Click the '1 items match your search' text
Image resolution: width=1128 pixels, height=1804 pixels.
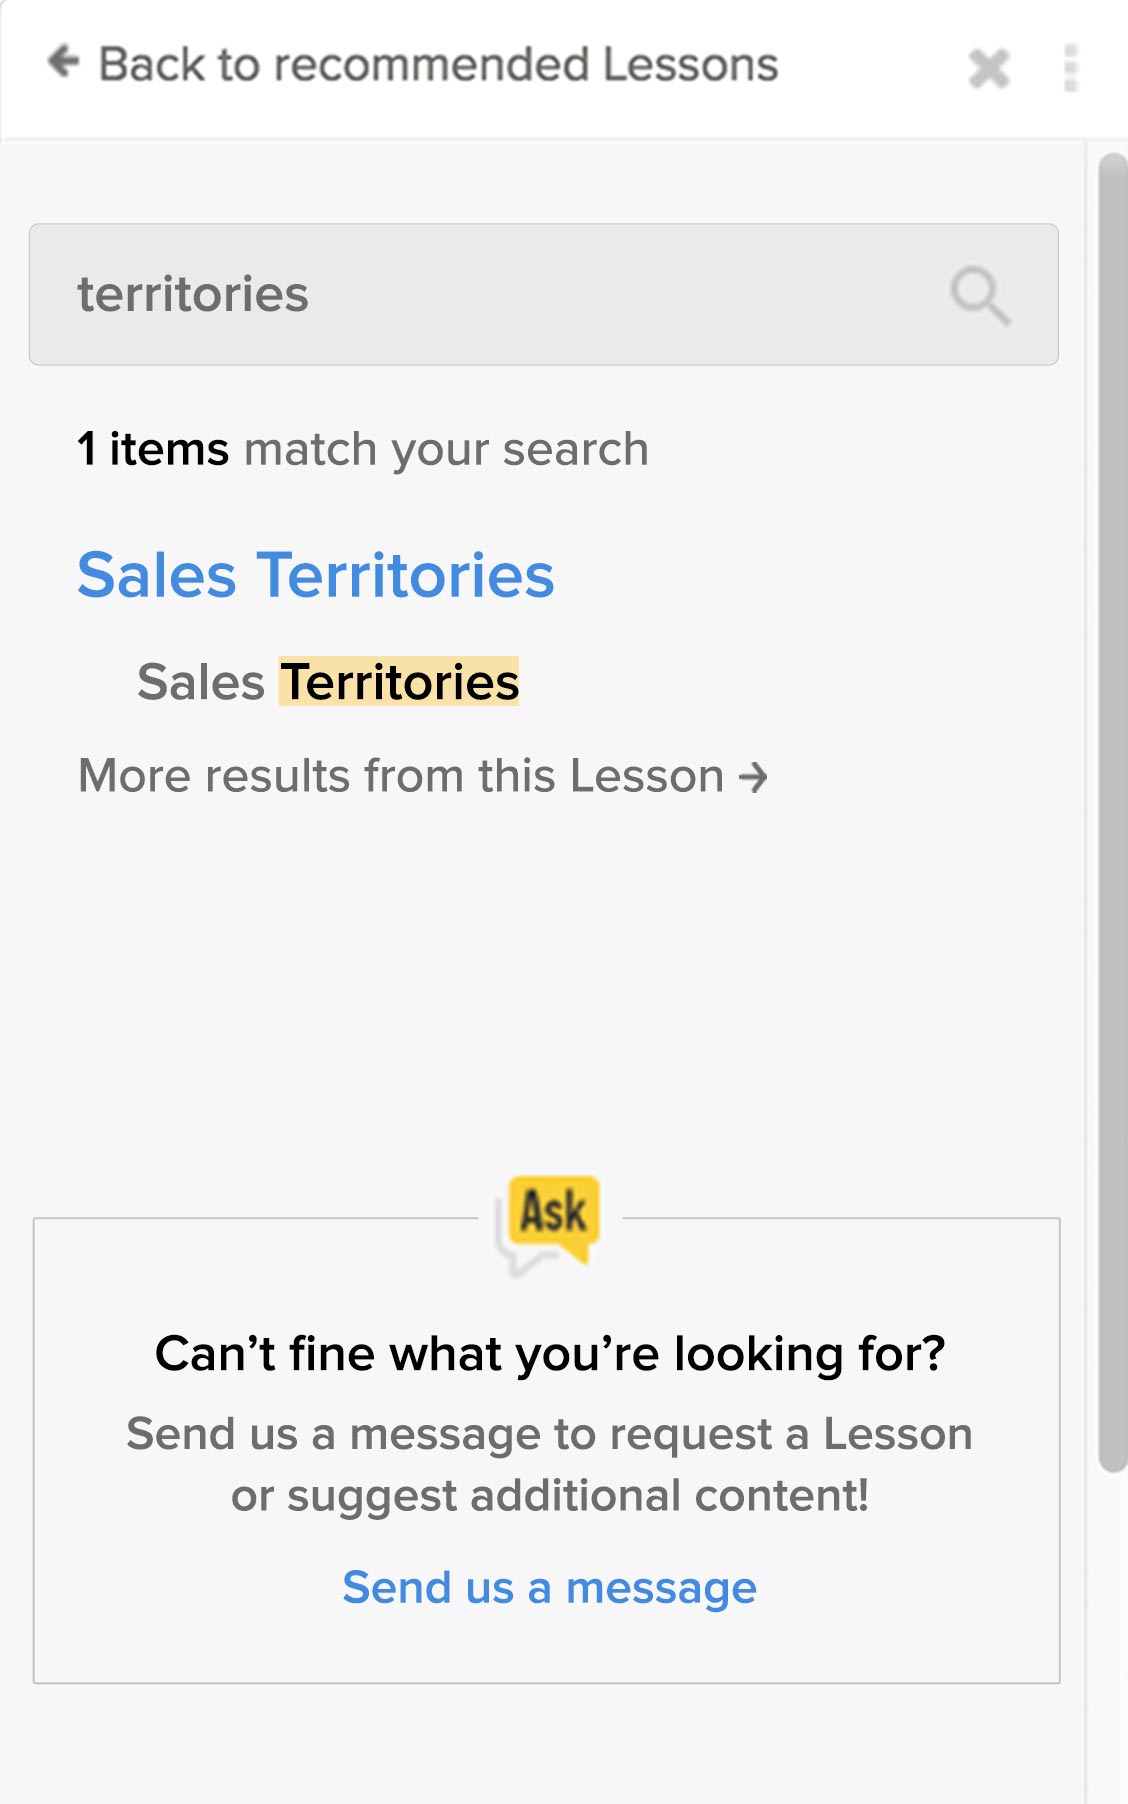[363, 449]
